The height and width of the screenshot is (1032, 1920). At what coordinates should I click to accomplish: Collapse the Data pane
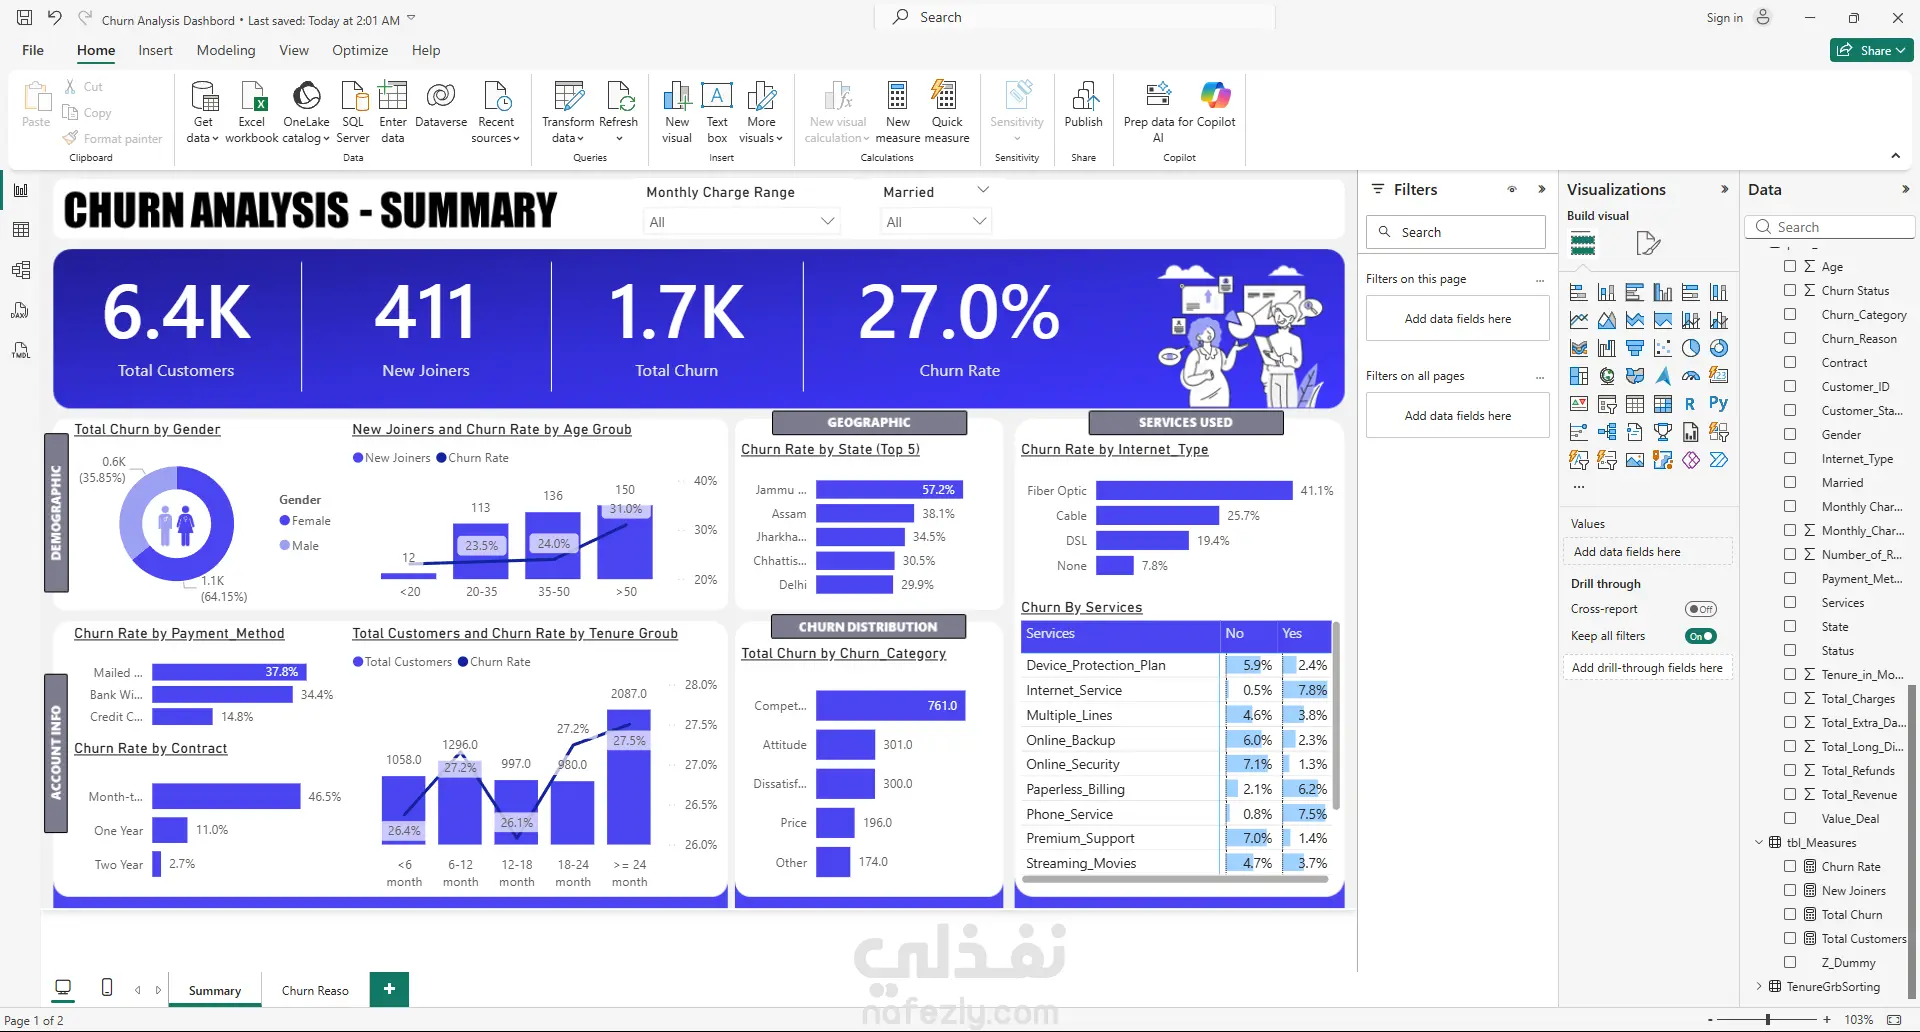[1905, 189]
